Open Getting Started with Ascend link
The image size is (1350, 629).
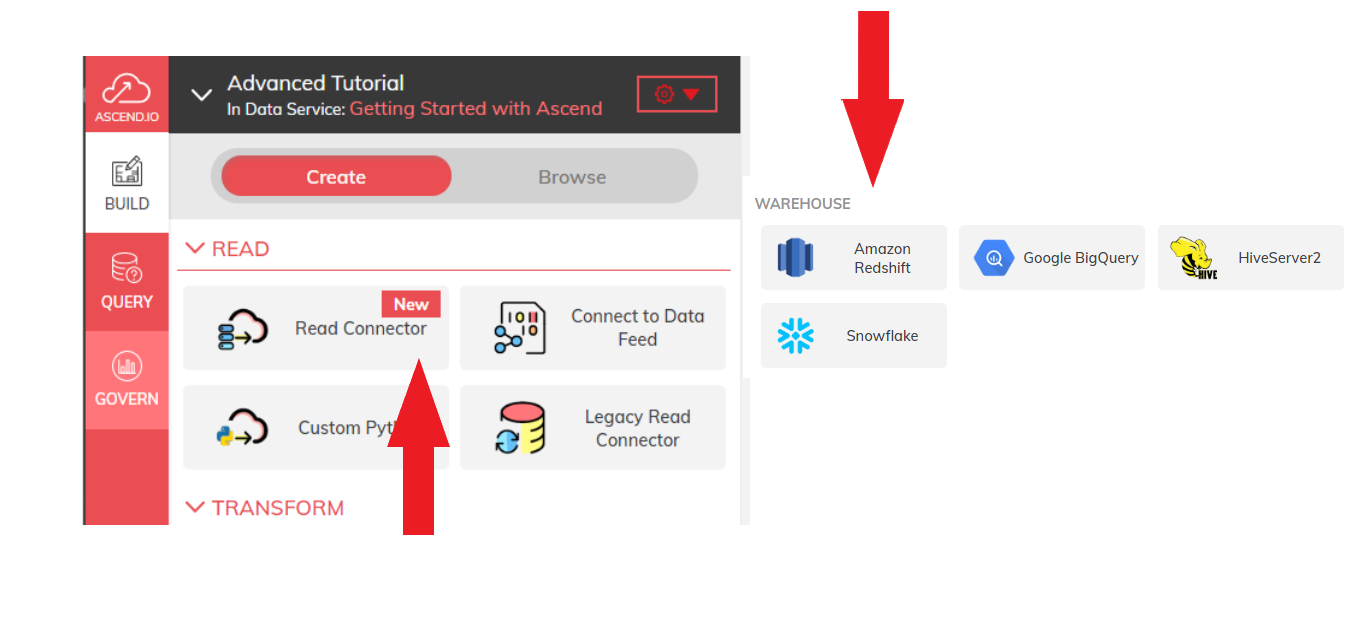[x=476, y=108]
